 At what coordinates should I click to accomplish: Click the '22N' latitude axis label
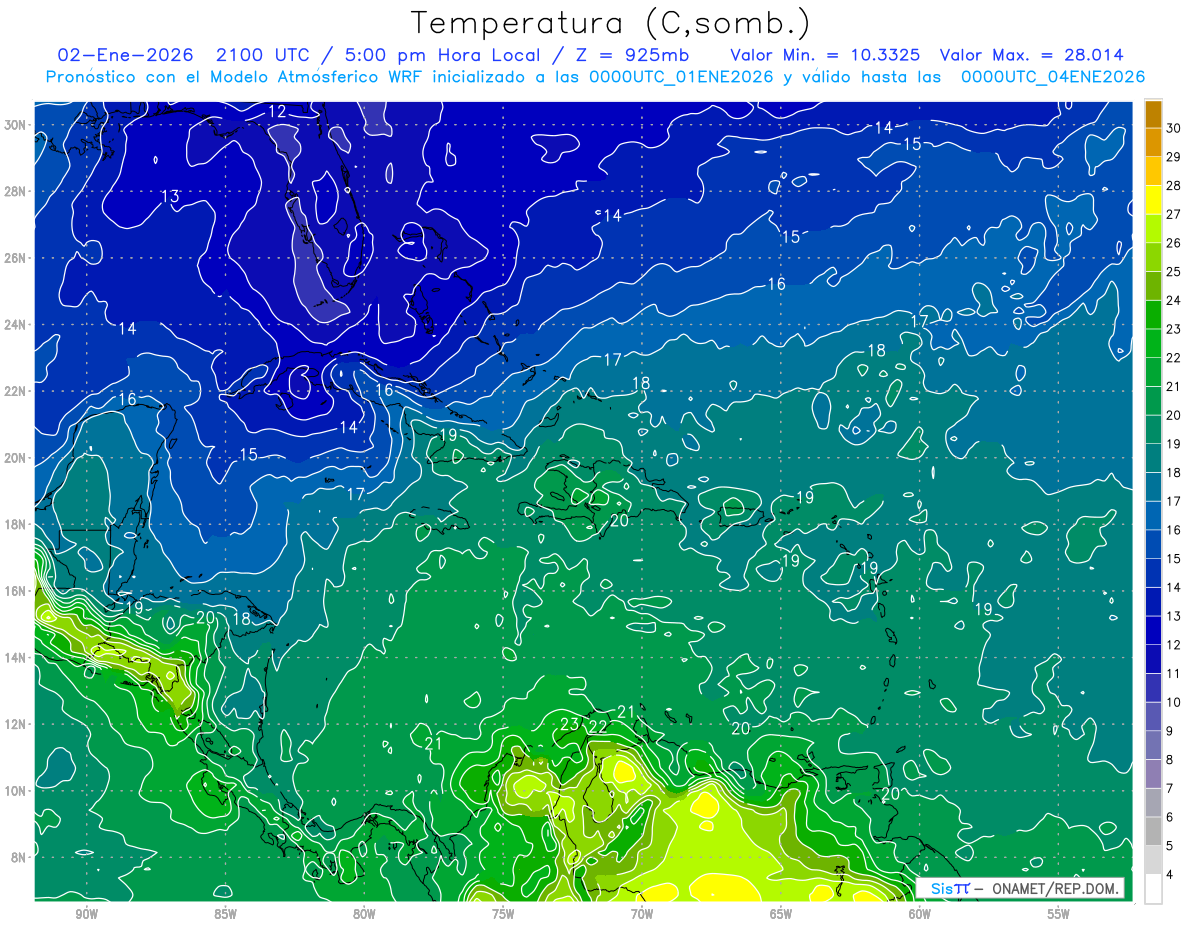pyautogui.click(x=15, y=391)
